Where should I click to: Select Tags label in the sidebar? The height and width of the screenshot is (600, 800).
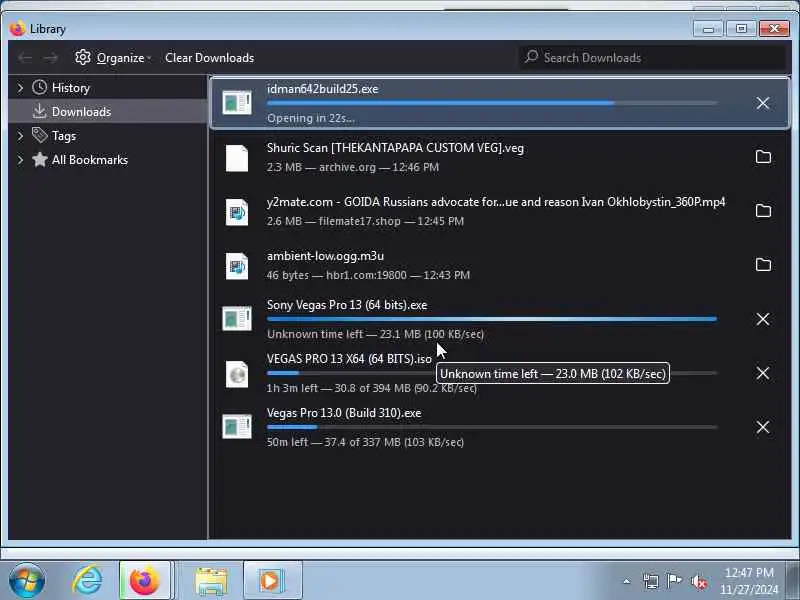point(64,136)
